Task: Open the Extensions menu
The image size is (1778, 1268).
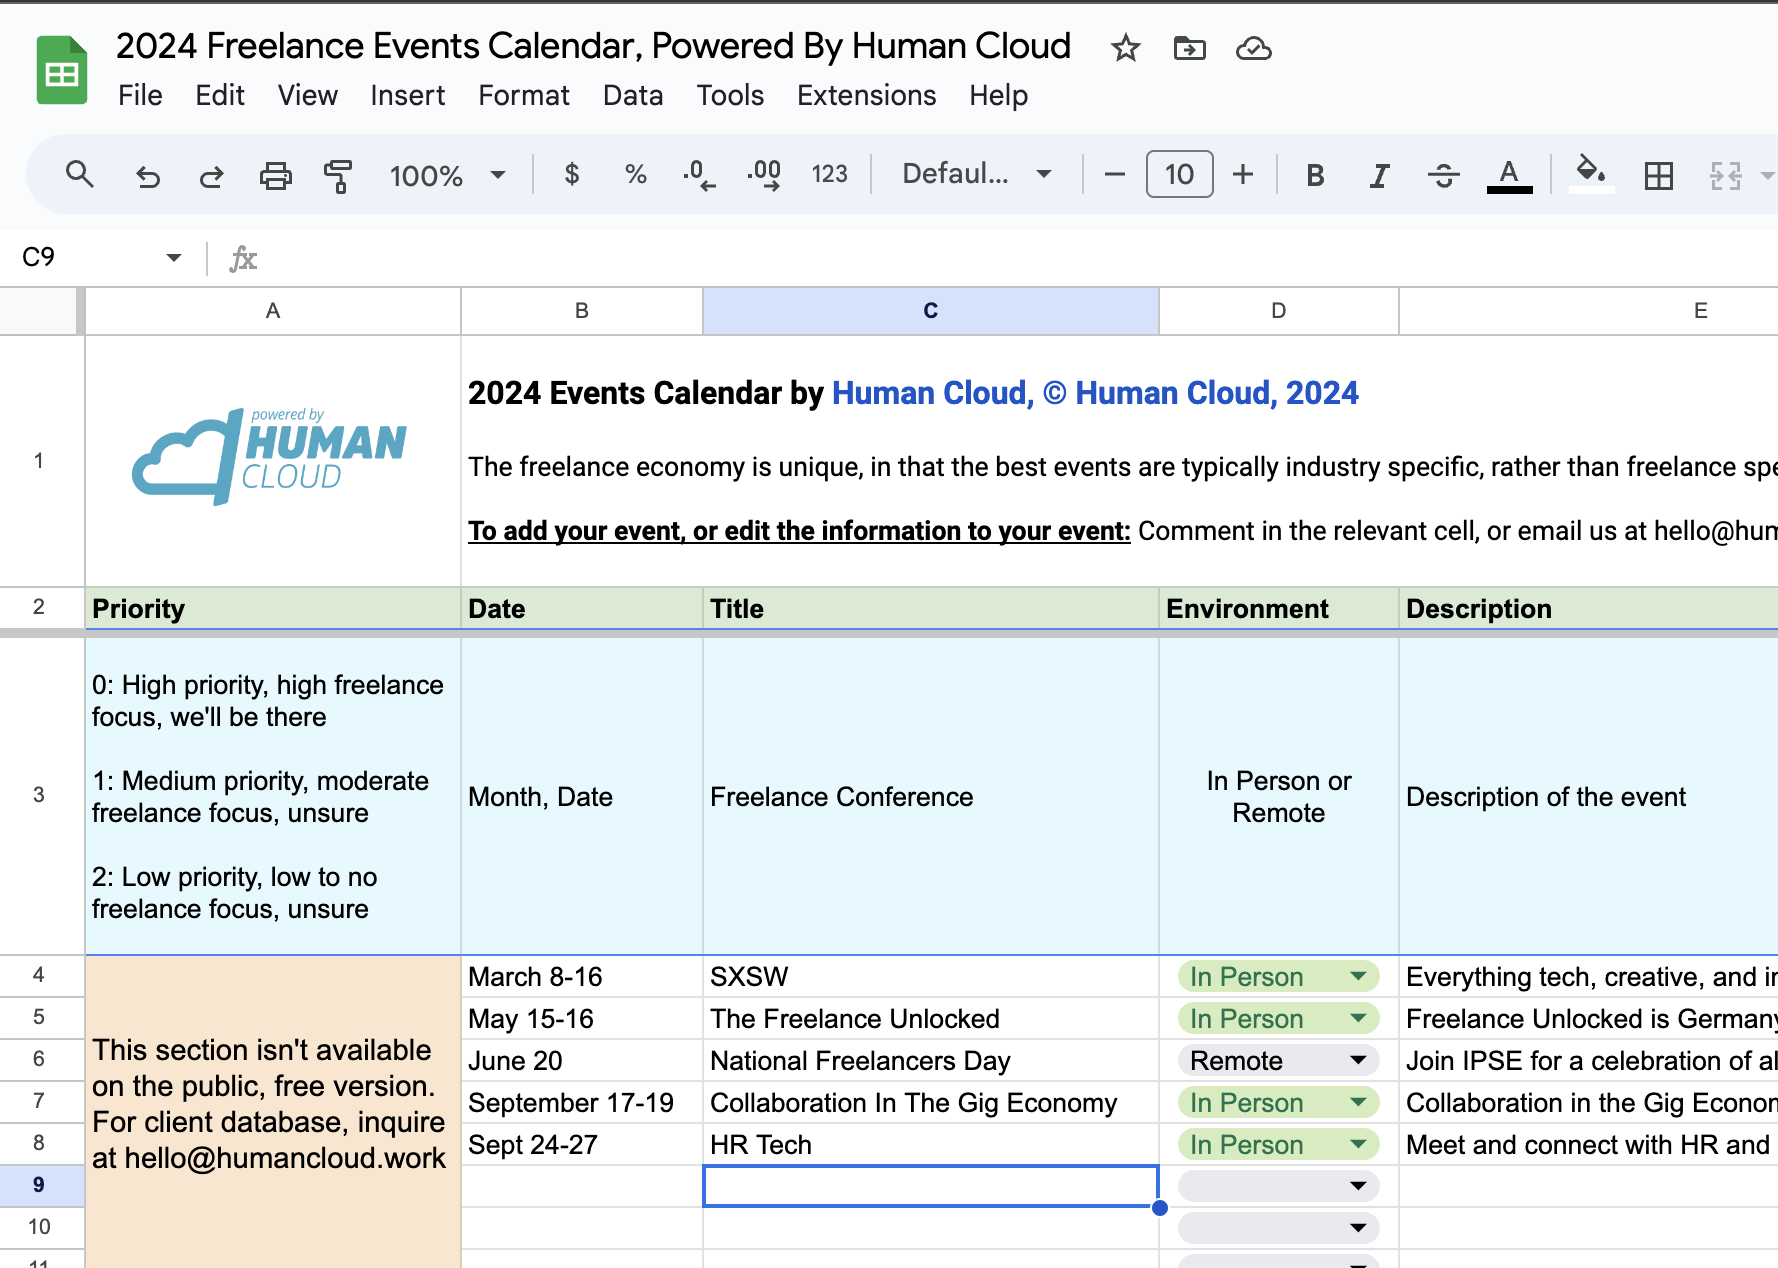Action: (867, 96)
